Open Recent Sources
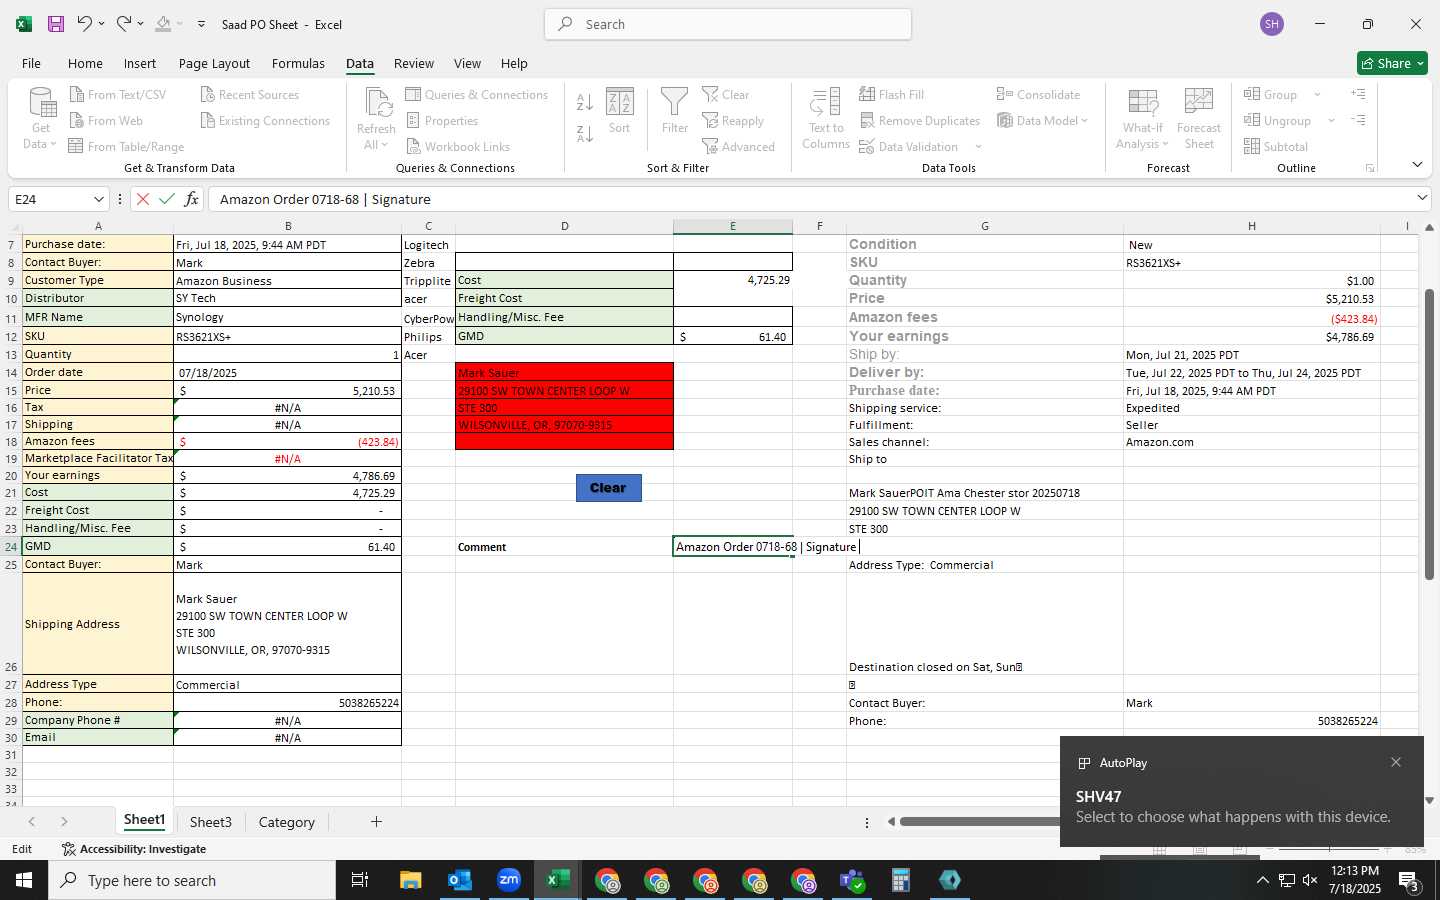Viewport: 1440px width, 900px height. (x=249, y=94)
